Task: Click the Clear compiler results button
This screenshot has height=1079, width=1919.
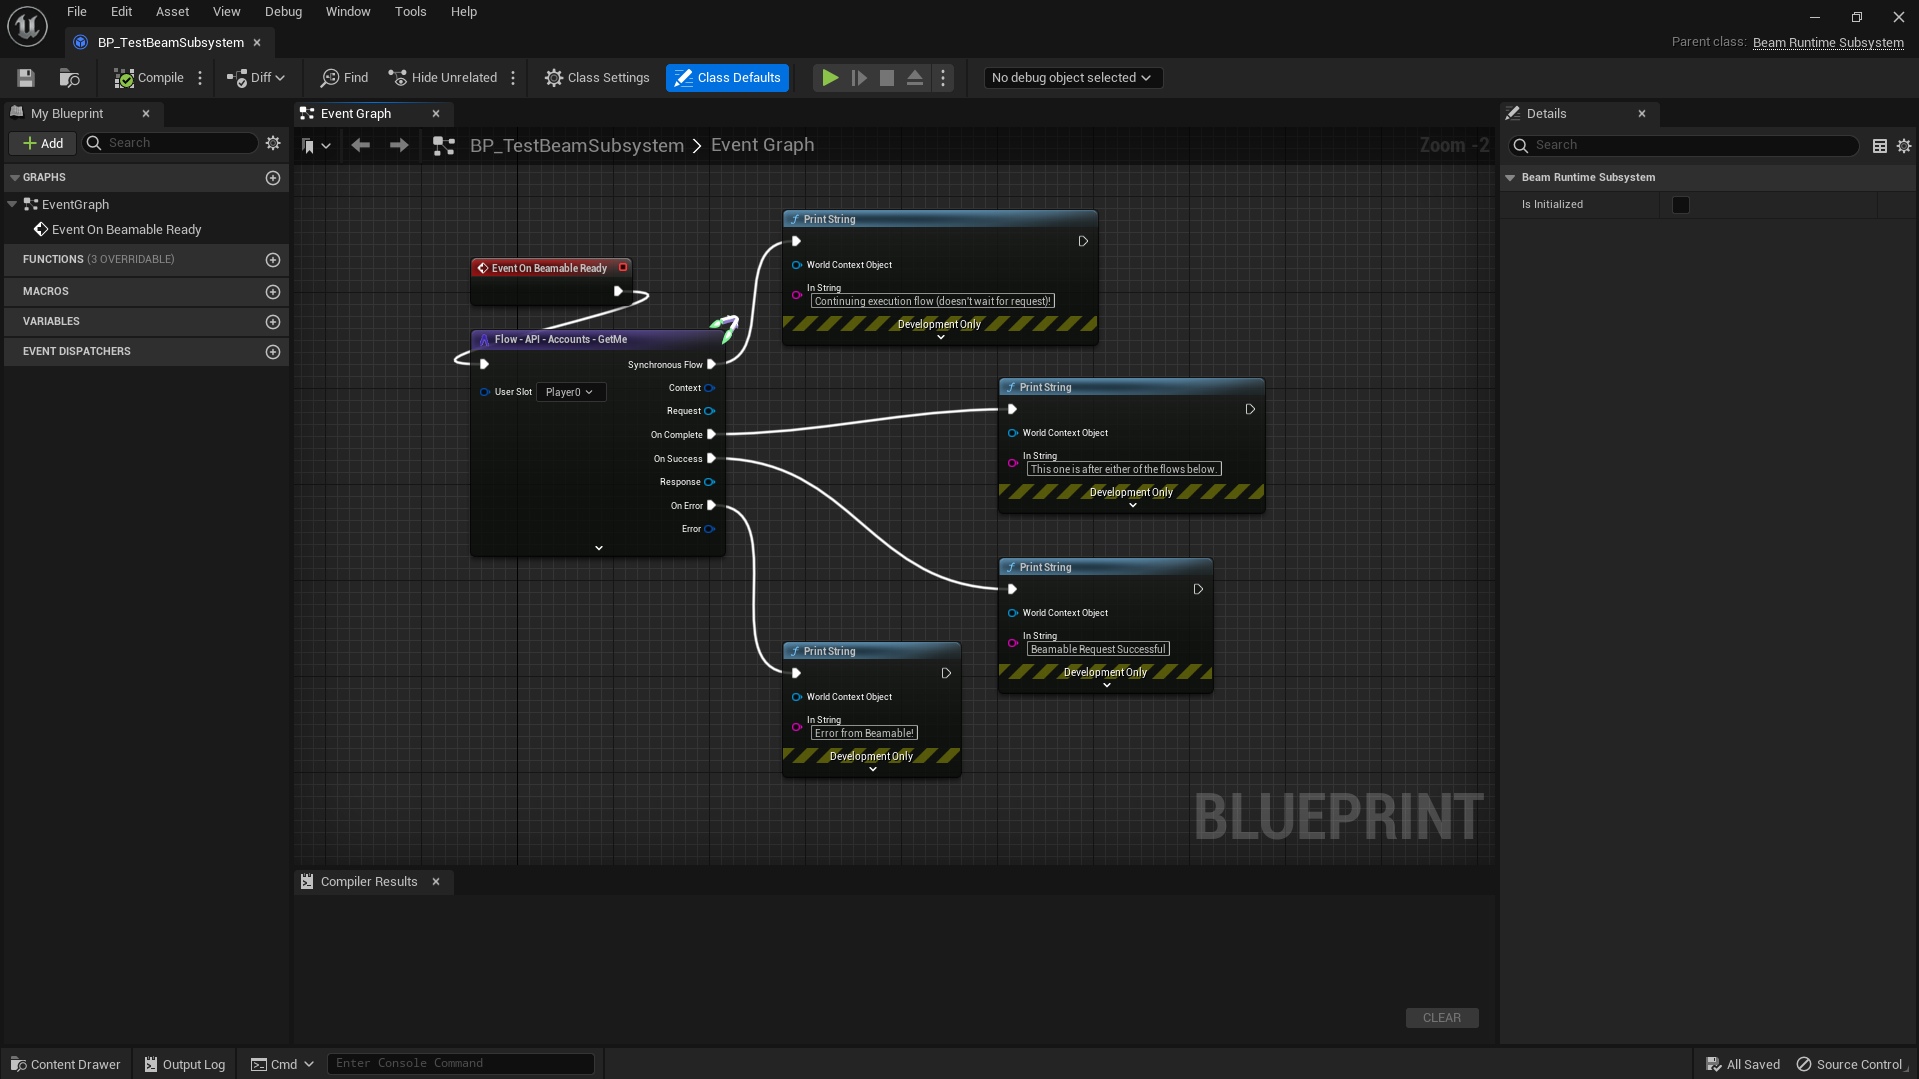Action: pos(1441,1018)
